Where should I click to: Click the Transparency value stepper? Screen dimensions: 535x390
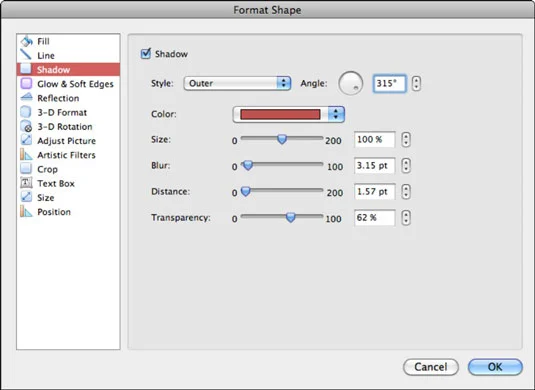[406, 218]
